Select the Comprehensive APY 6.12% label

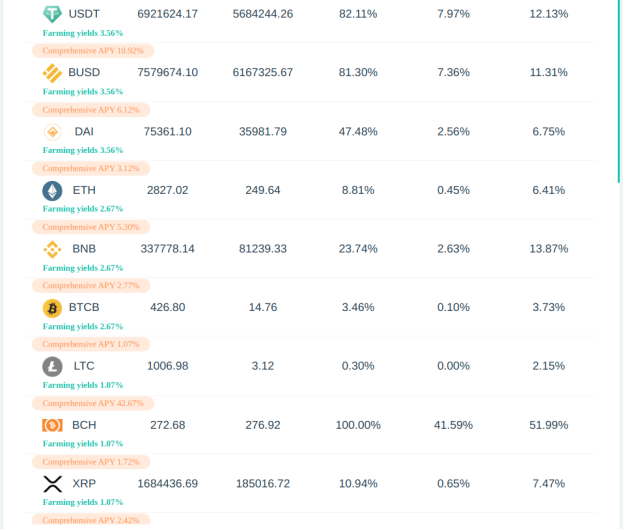tap(91, 110)
